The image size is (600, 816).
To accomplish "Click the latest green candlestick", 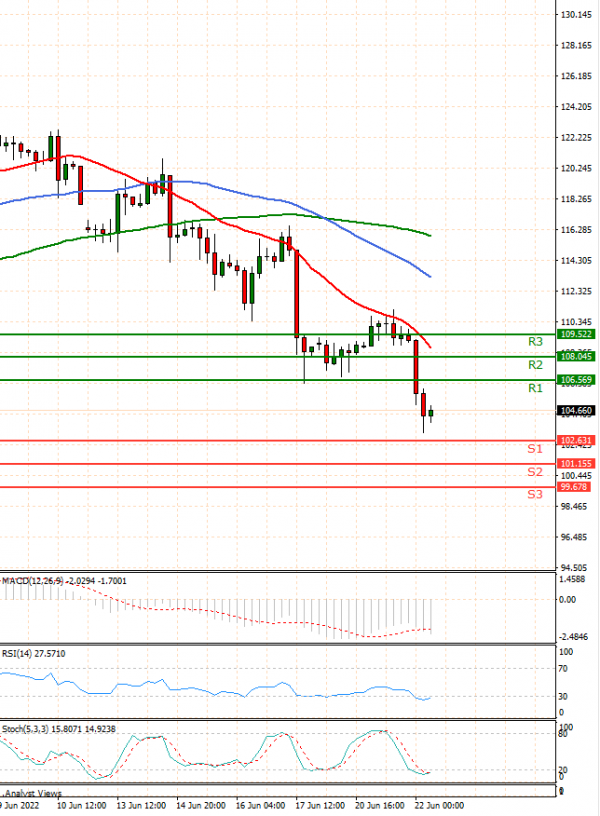I will tap(431, 413).
